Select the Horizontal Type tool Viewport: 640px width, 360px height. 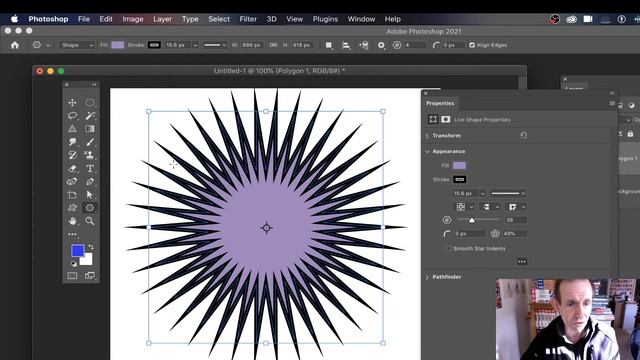[90, 168]
